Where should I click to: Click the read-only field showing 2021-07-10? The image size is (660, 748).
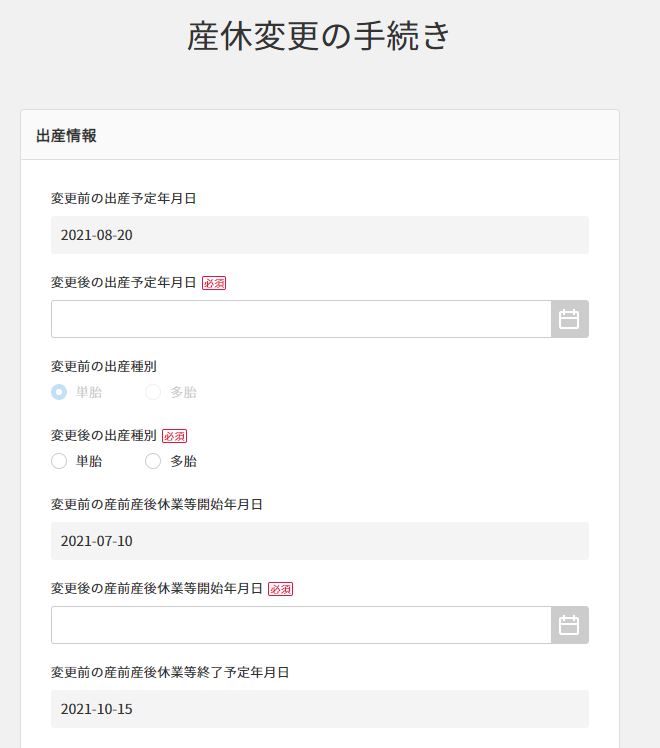click(x=320, y=541)
